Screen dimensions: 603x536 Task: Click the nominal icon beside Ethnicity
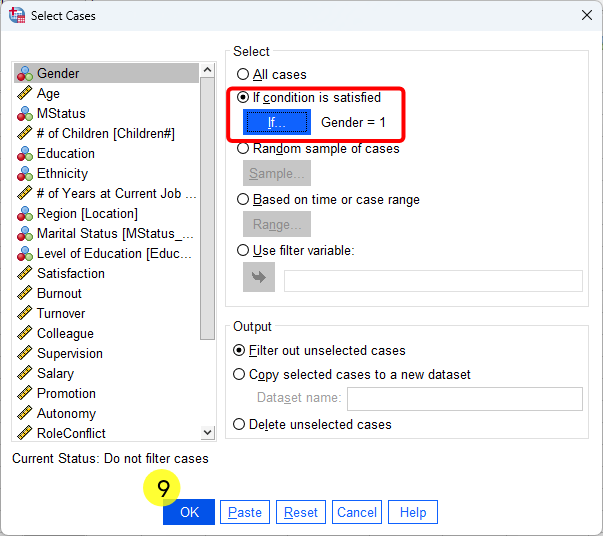coord(25,173)
